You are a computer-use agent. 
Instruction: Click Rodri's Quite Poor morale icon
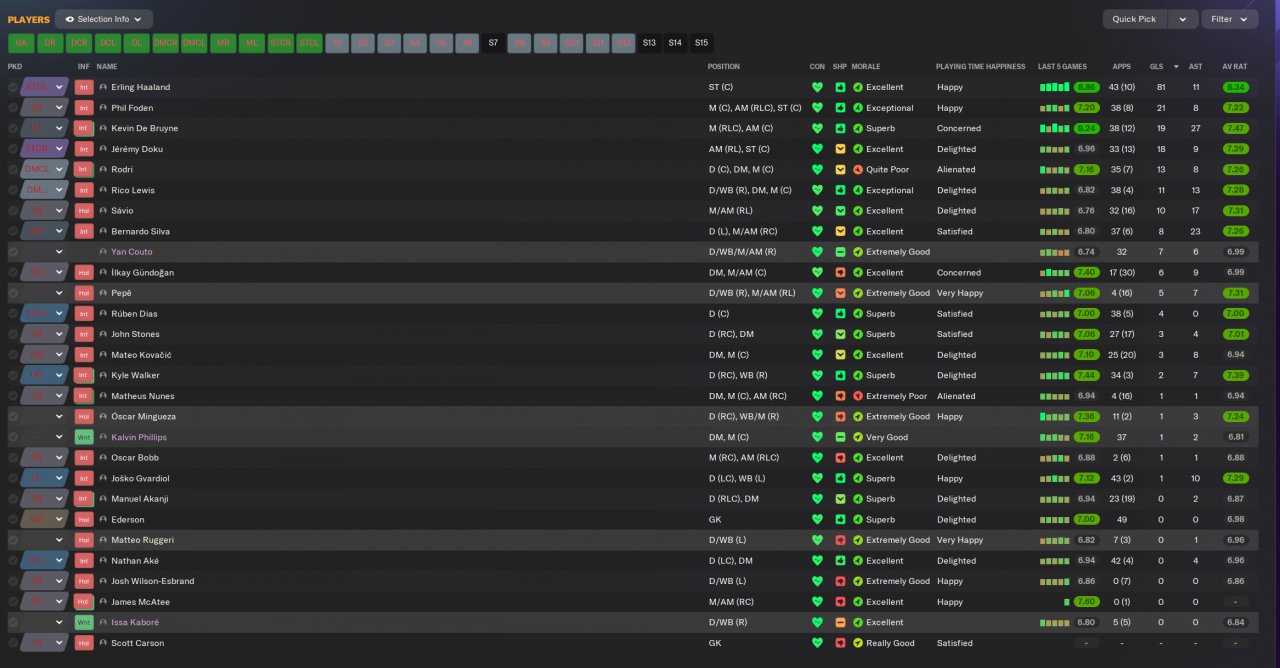pos(858,170)
